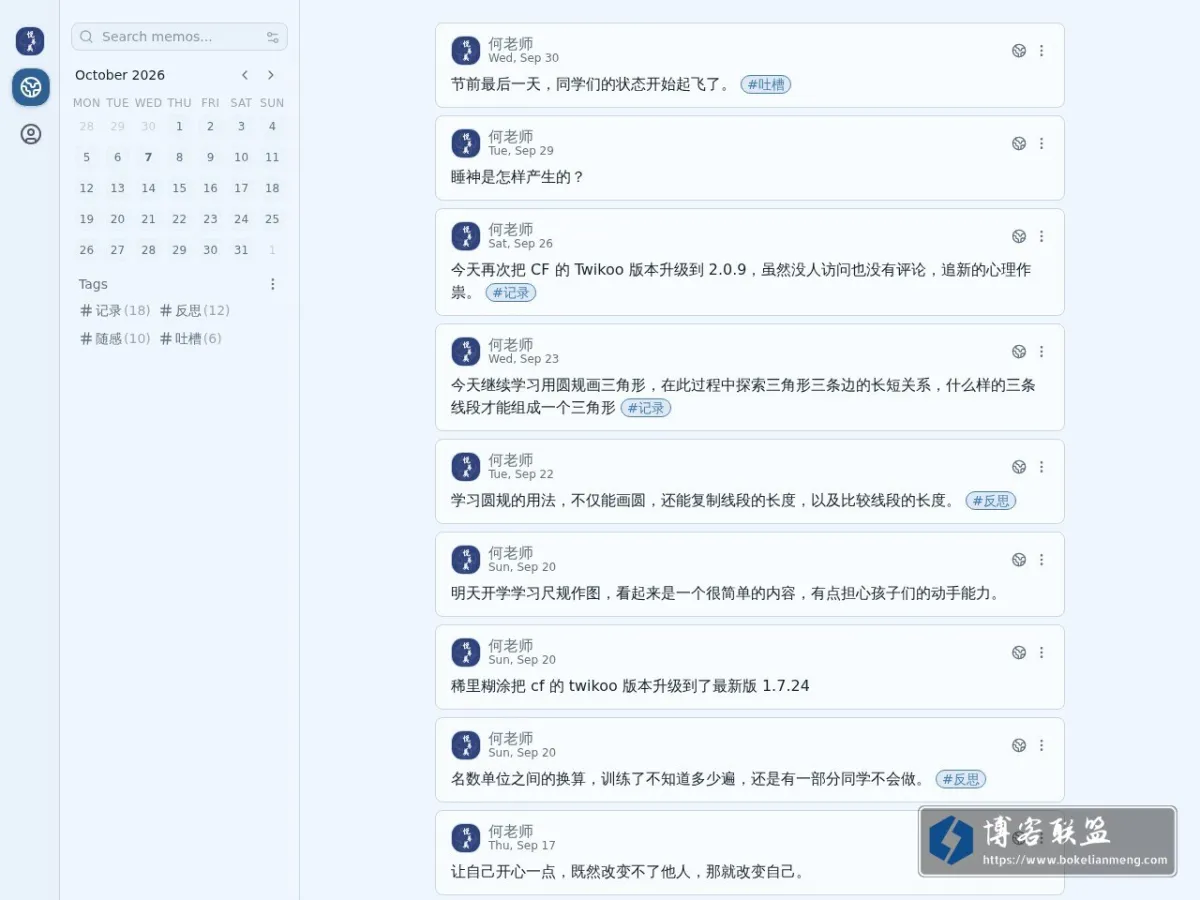Click 何老师 name on Sep 29 memo

pyautogui.click(x=511, y=137)
